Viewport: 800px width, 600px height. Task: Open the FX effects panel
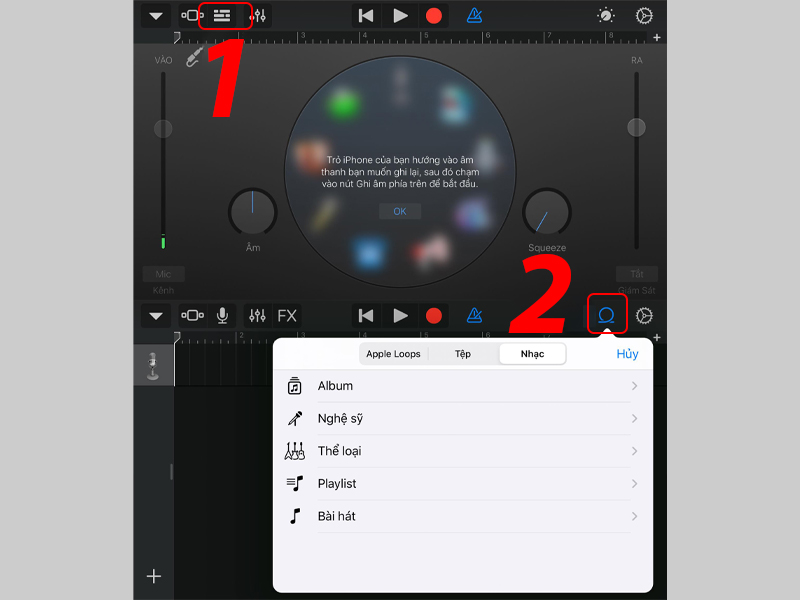[287, 316]
